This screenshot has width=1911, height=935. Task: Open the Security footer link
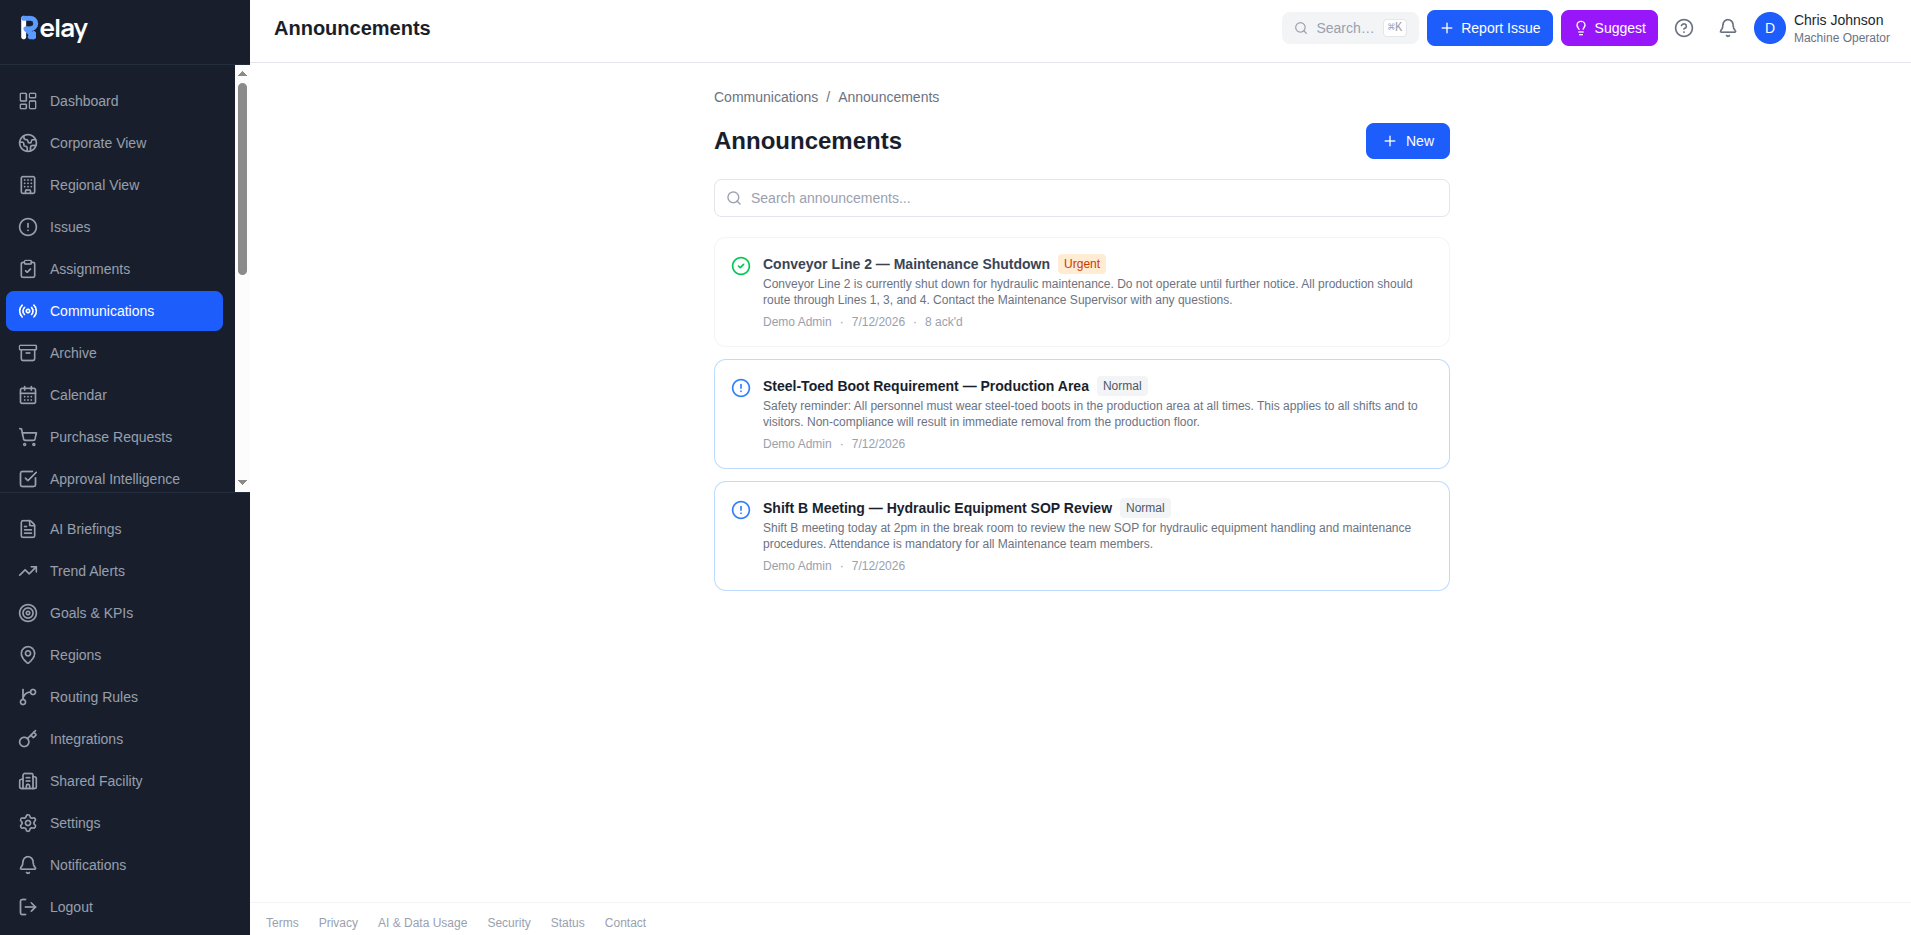(x=509, y=923)
